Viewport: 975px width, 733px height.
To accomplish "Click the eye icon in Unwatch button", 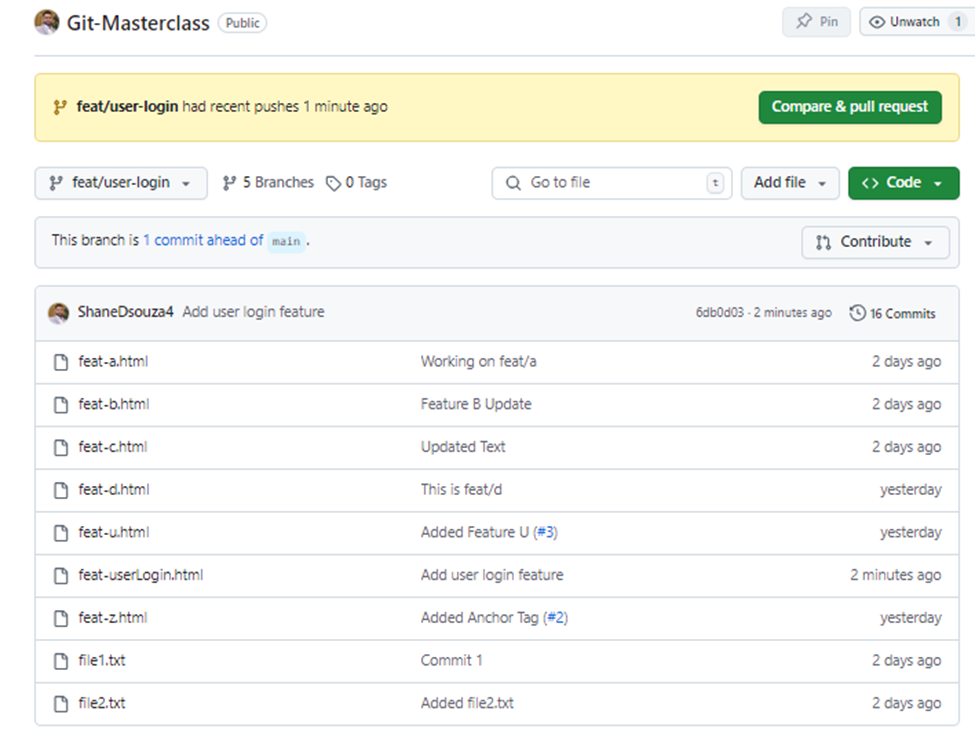I will [x=877, y=22].
